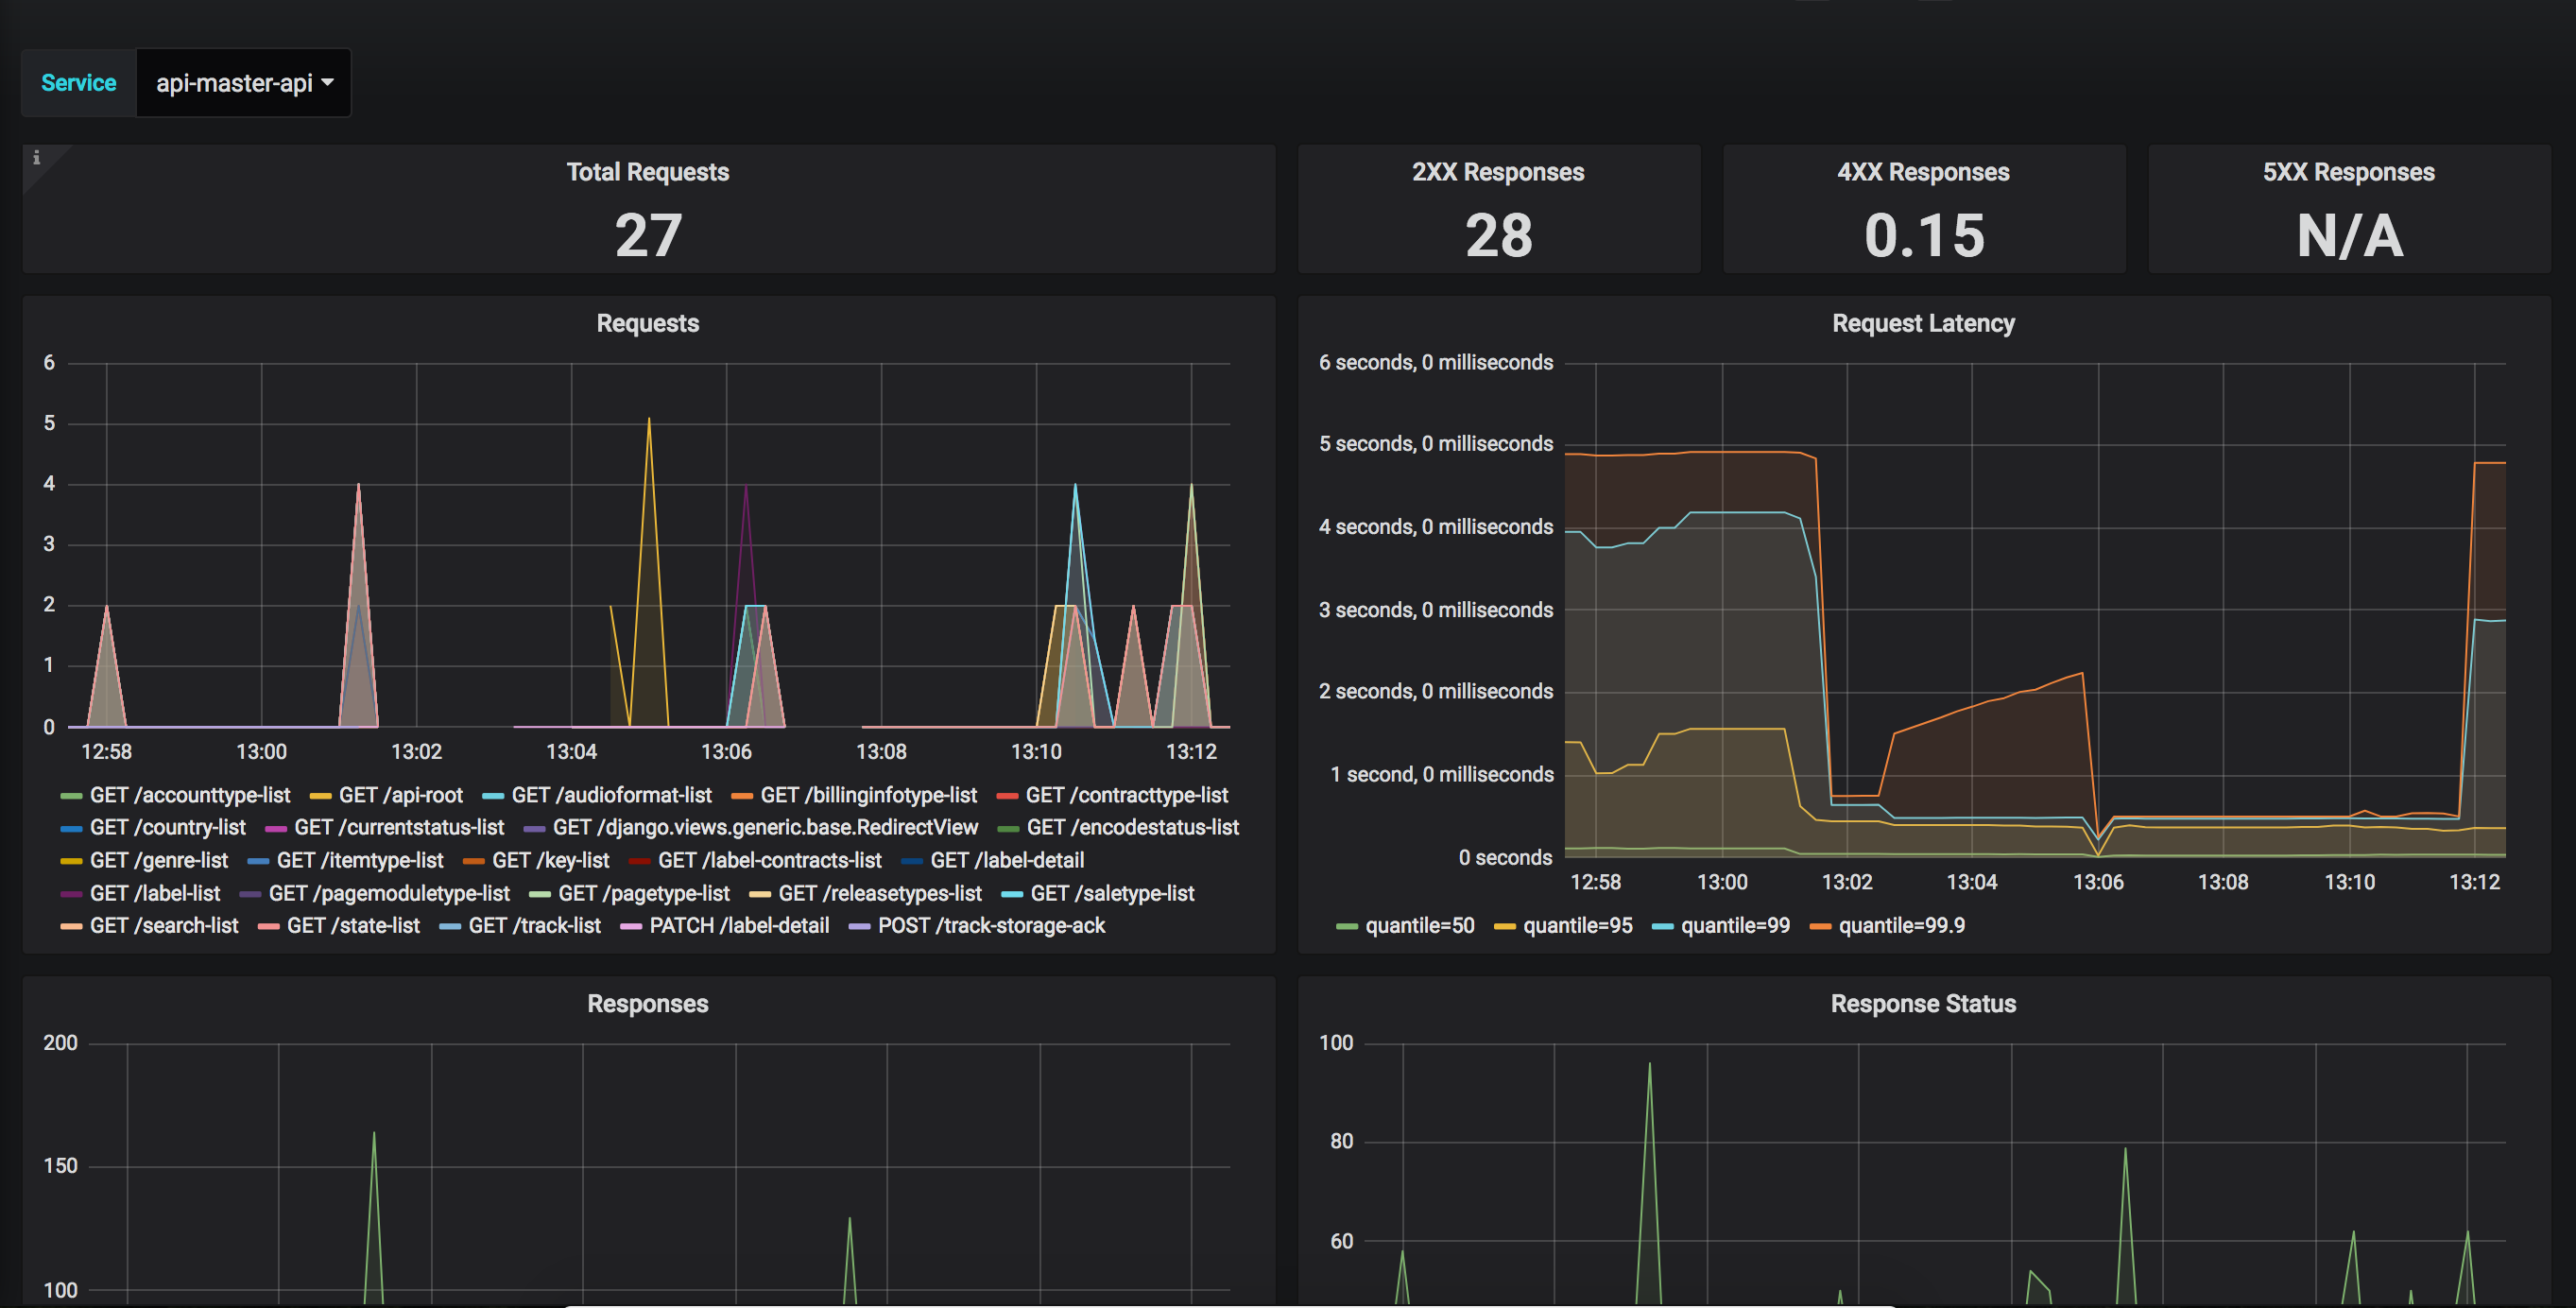Click the 5XX Responses panel header
The image size is (2576, 1308).
(2348, 172)
